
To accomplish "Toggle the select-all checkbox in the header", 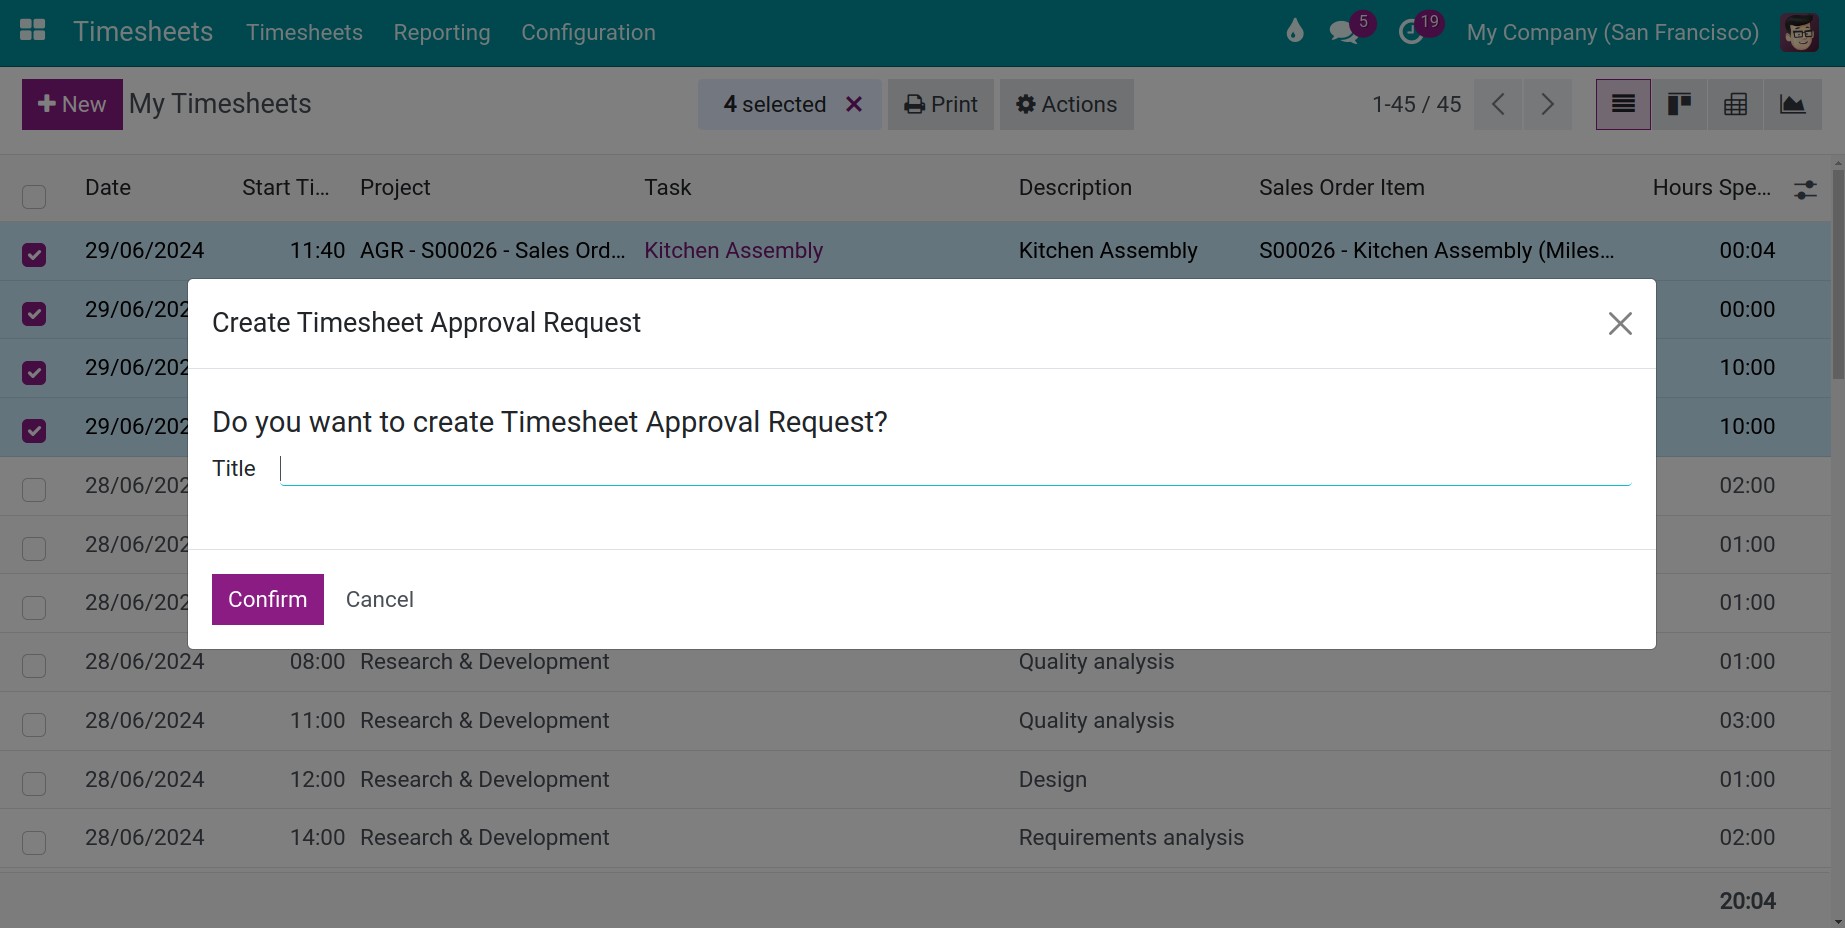I will (x=34, y=196).
